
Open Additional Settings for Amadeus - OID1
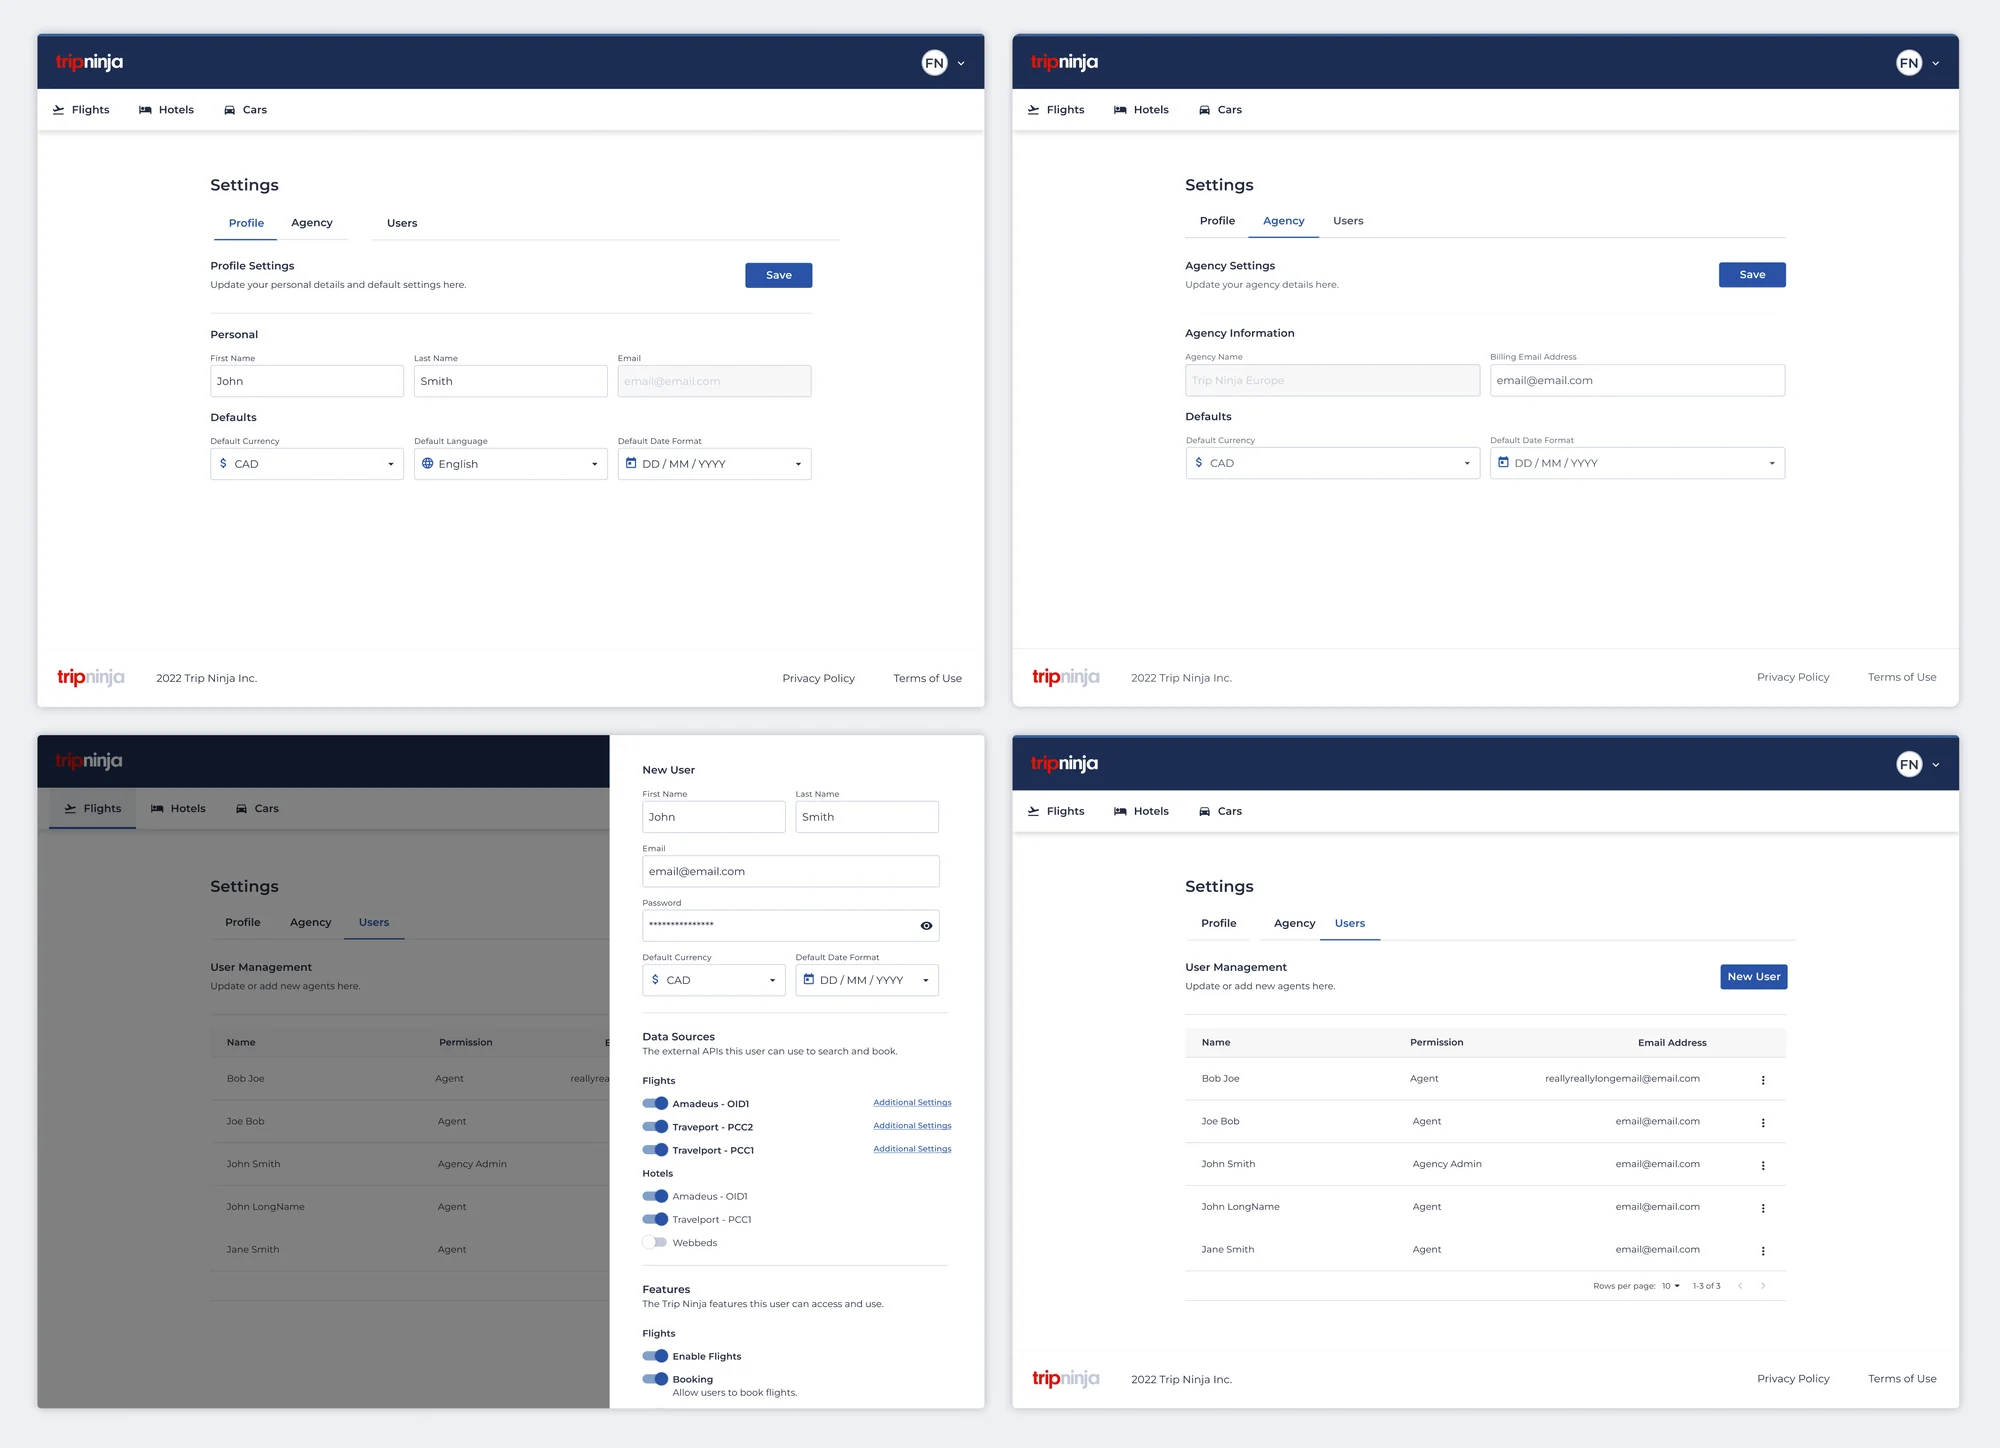coord(912,1102)
